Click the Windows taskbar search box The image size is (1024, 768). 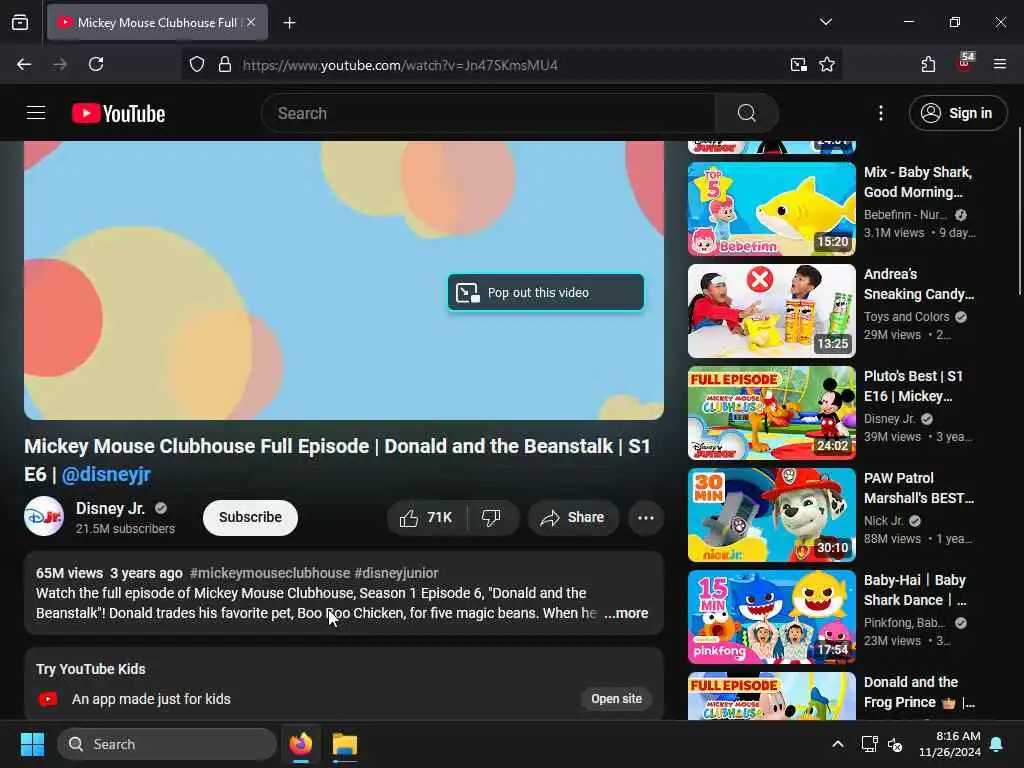[167, 744]
